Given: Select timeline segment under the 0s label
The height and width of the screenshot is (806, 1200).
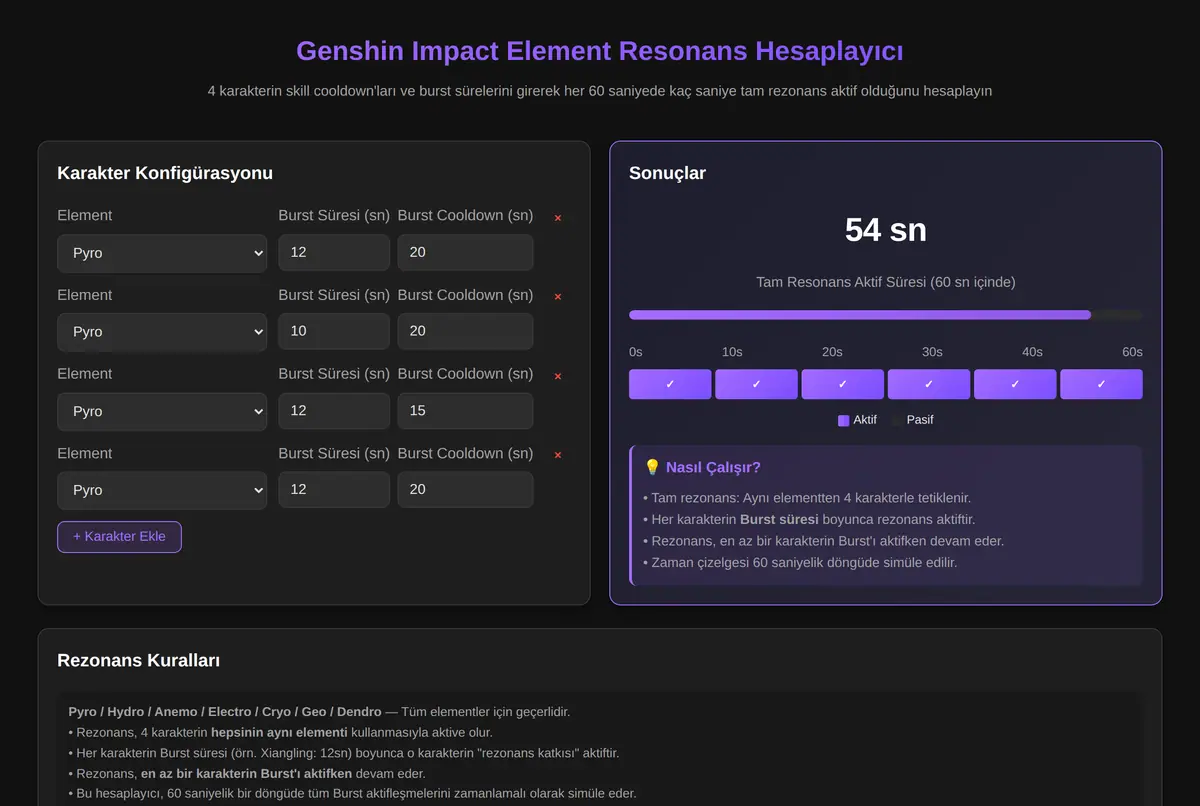Looking at the screenshot, I should (670, 384).
